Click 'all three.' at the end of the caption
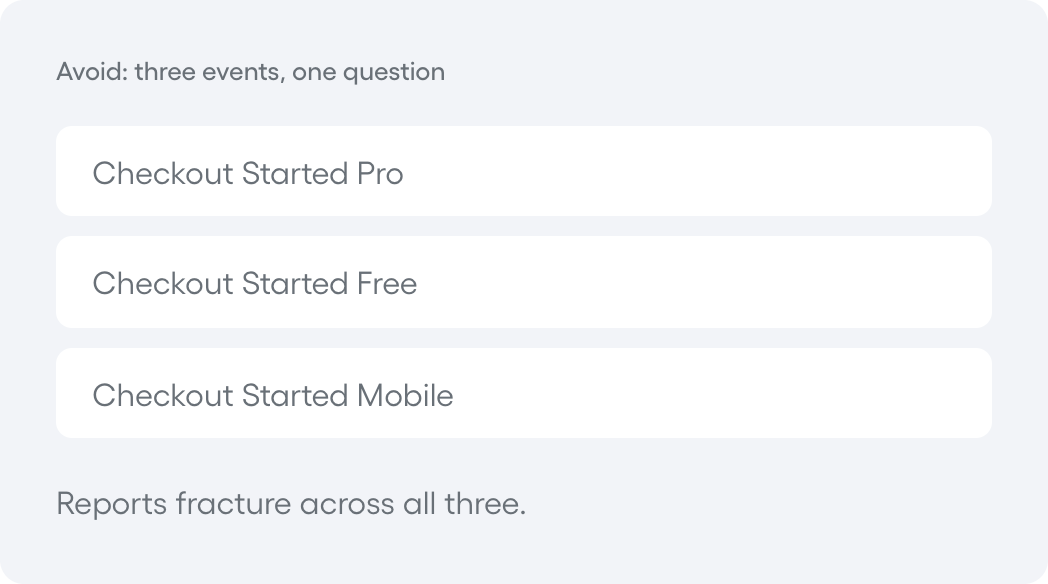 (x=465, y=504)
